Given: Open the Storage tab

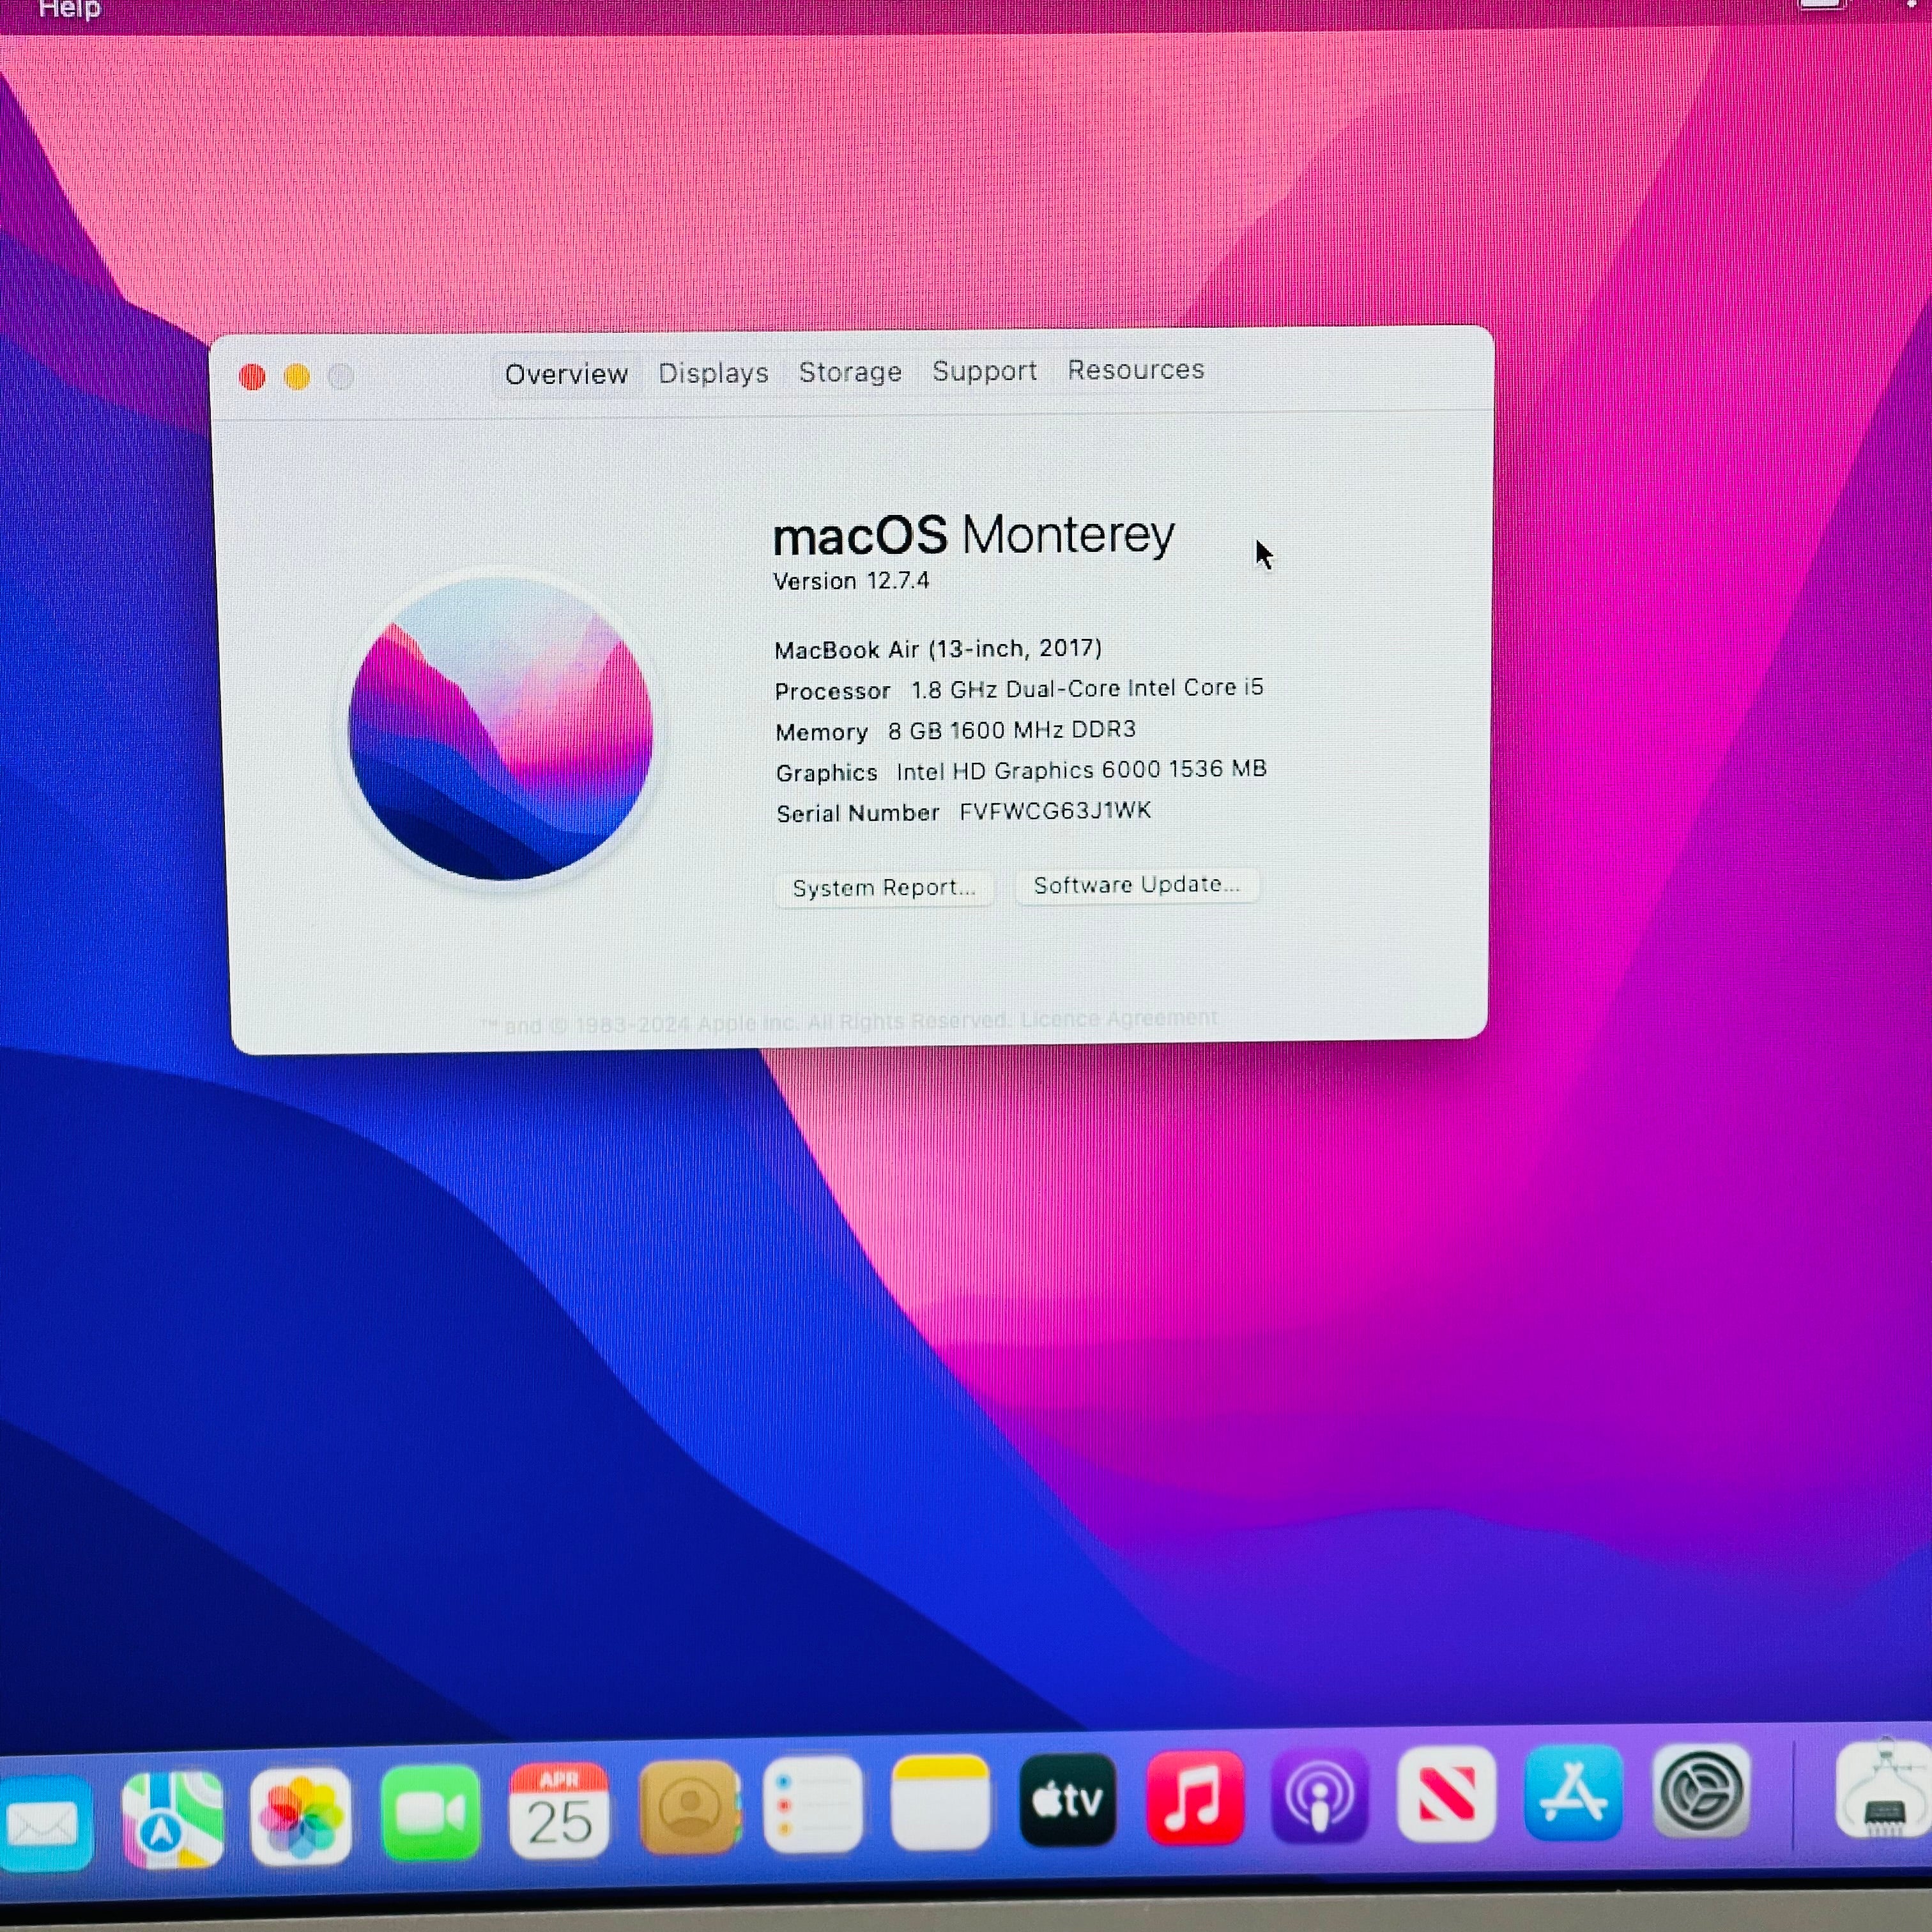Looking at the screenshot, I should pos(850,372).
